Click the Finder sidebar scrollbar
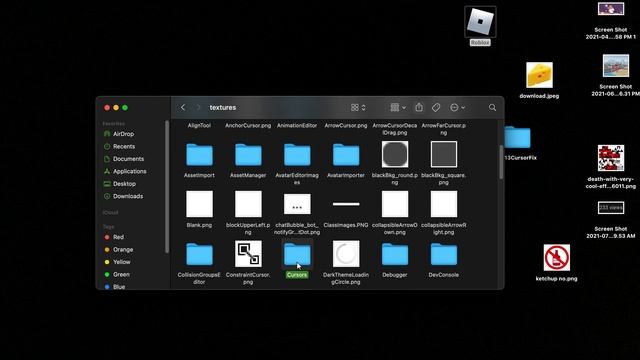This screenshot has height=360, width=640. coord(167,187)
